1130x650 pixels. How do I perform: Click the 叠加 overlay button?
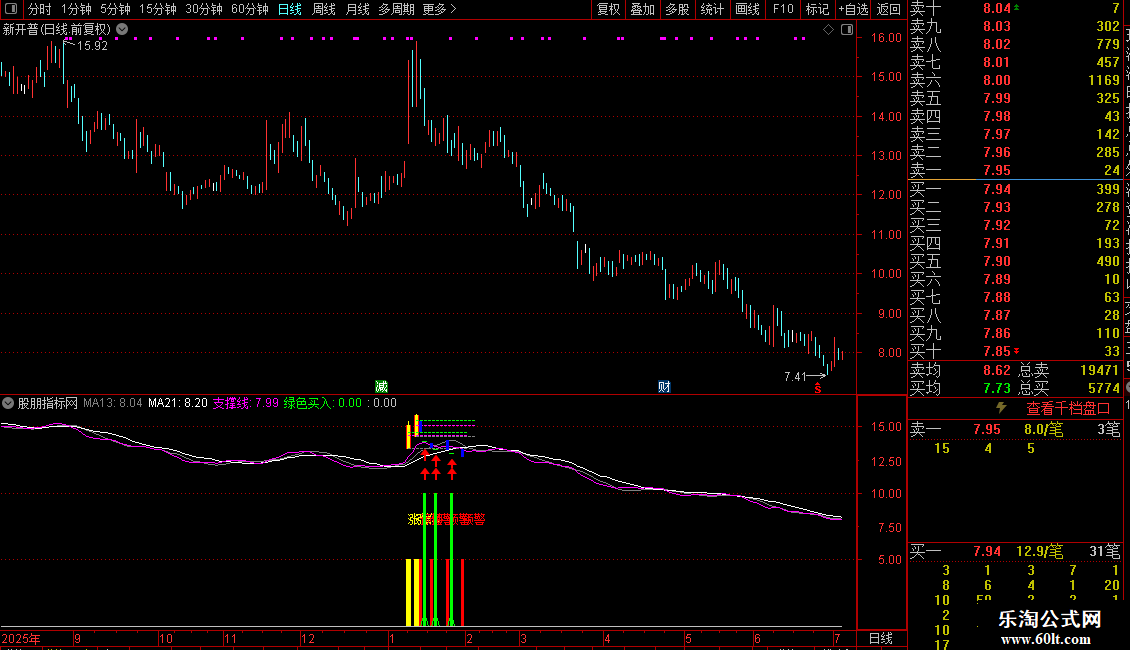click(x=643, y=9)
